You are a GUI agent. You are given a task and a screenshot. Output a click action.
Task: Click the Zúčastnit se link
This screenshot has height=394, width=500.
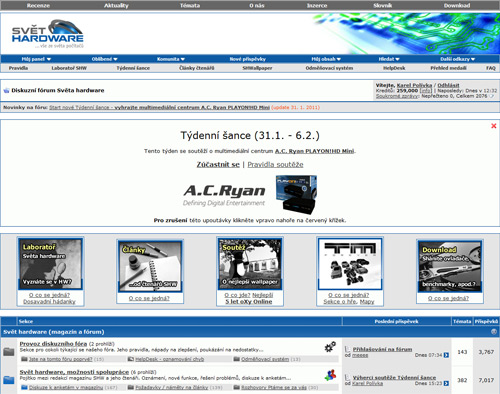(218, 164)
